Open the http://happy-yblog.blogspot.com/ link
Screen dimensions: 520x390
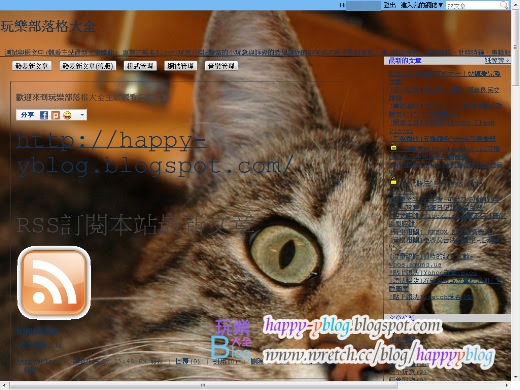coord(154,153)
